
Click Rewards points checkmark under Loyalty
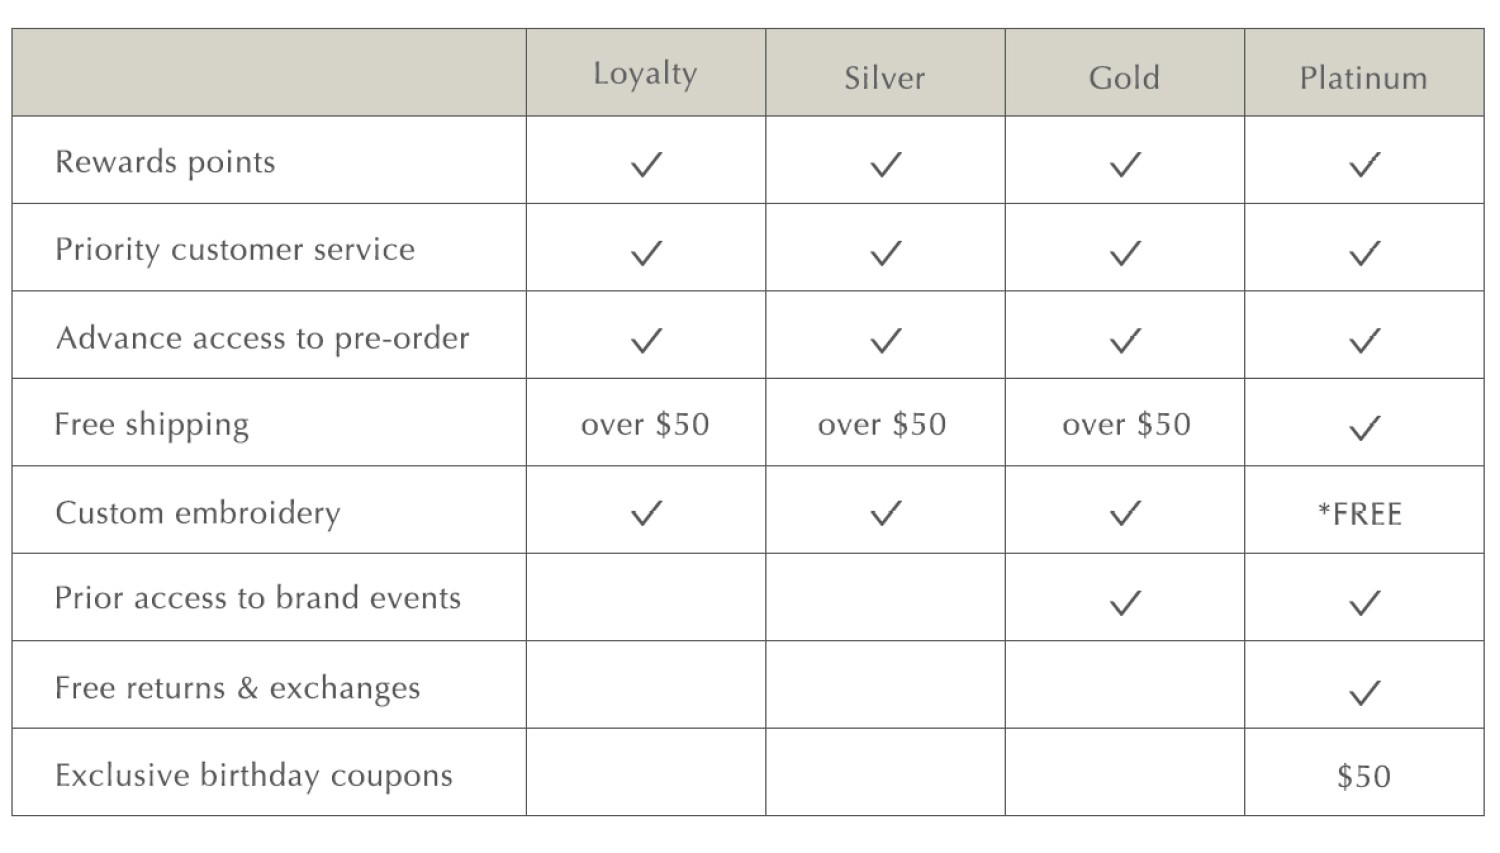tap(647, 164)
